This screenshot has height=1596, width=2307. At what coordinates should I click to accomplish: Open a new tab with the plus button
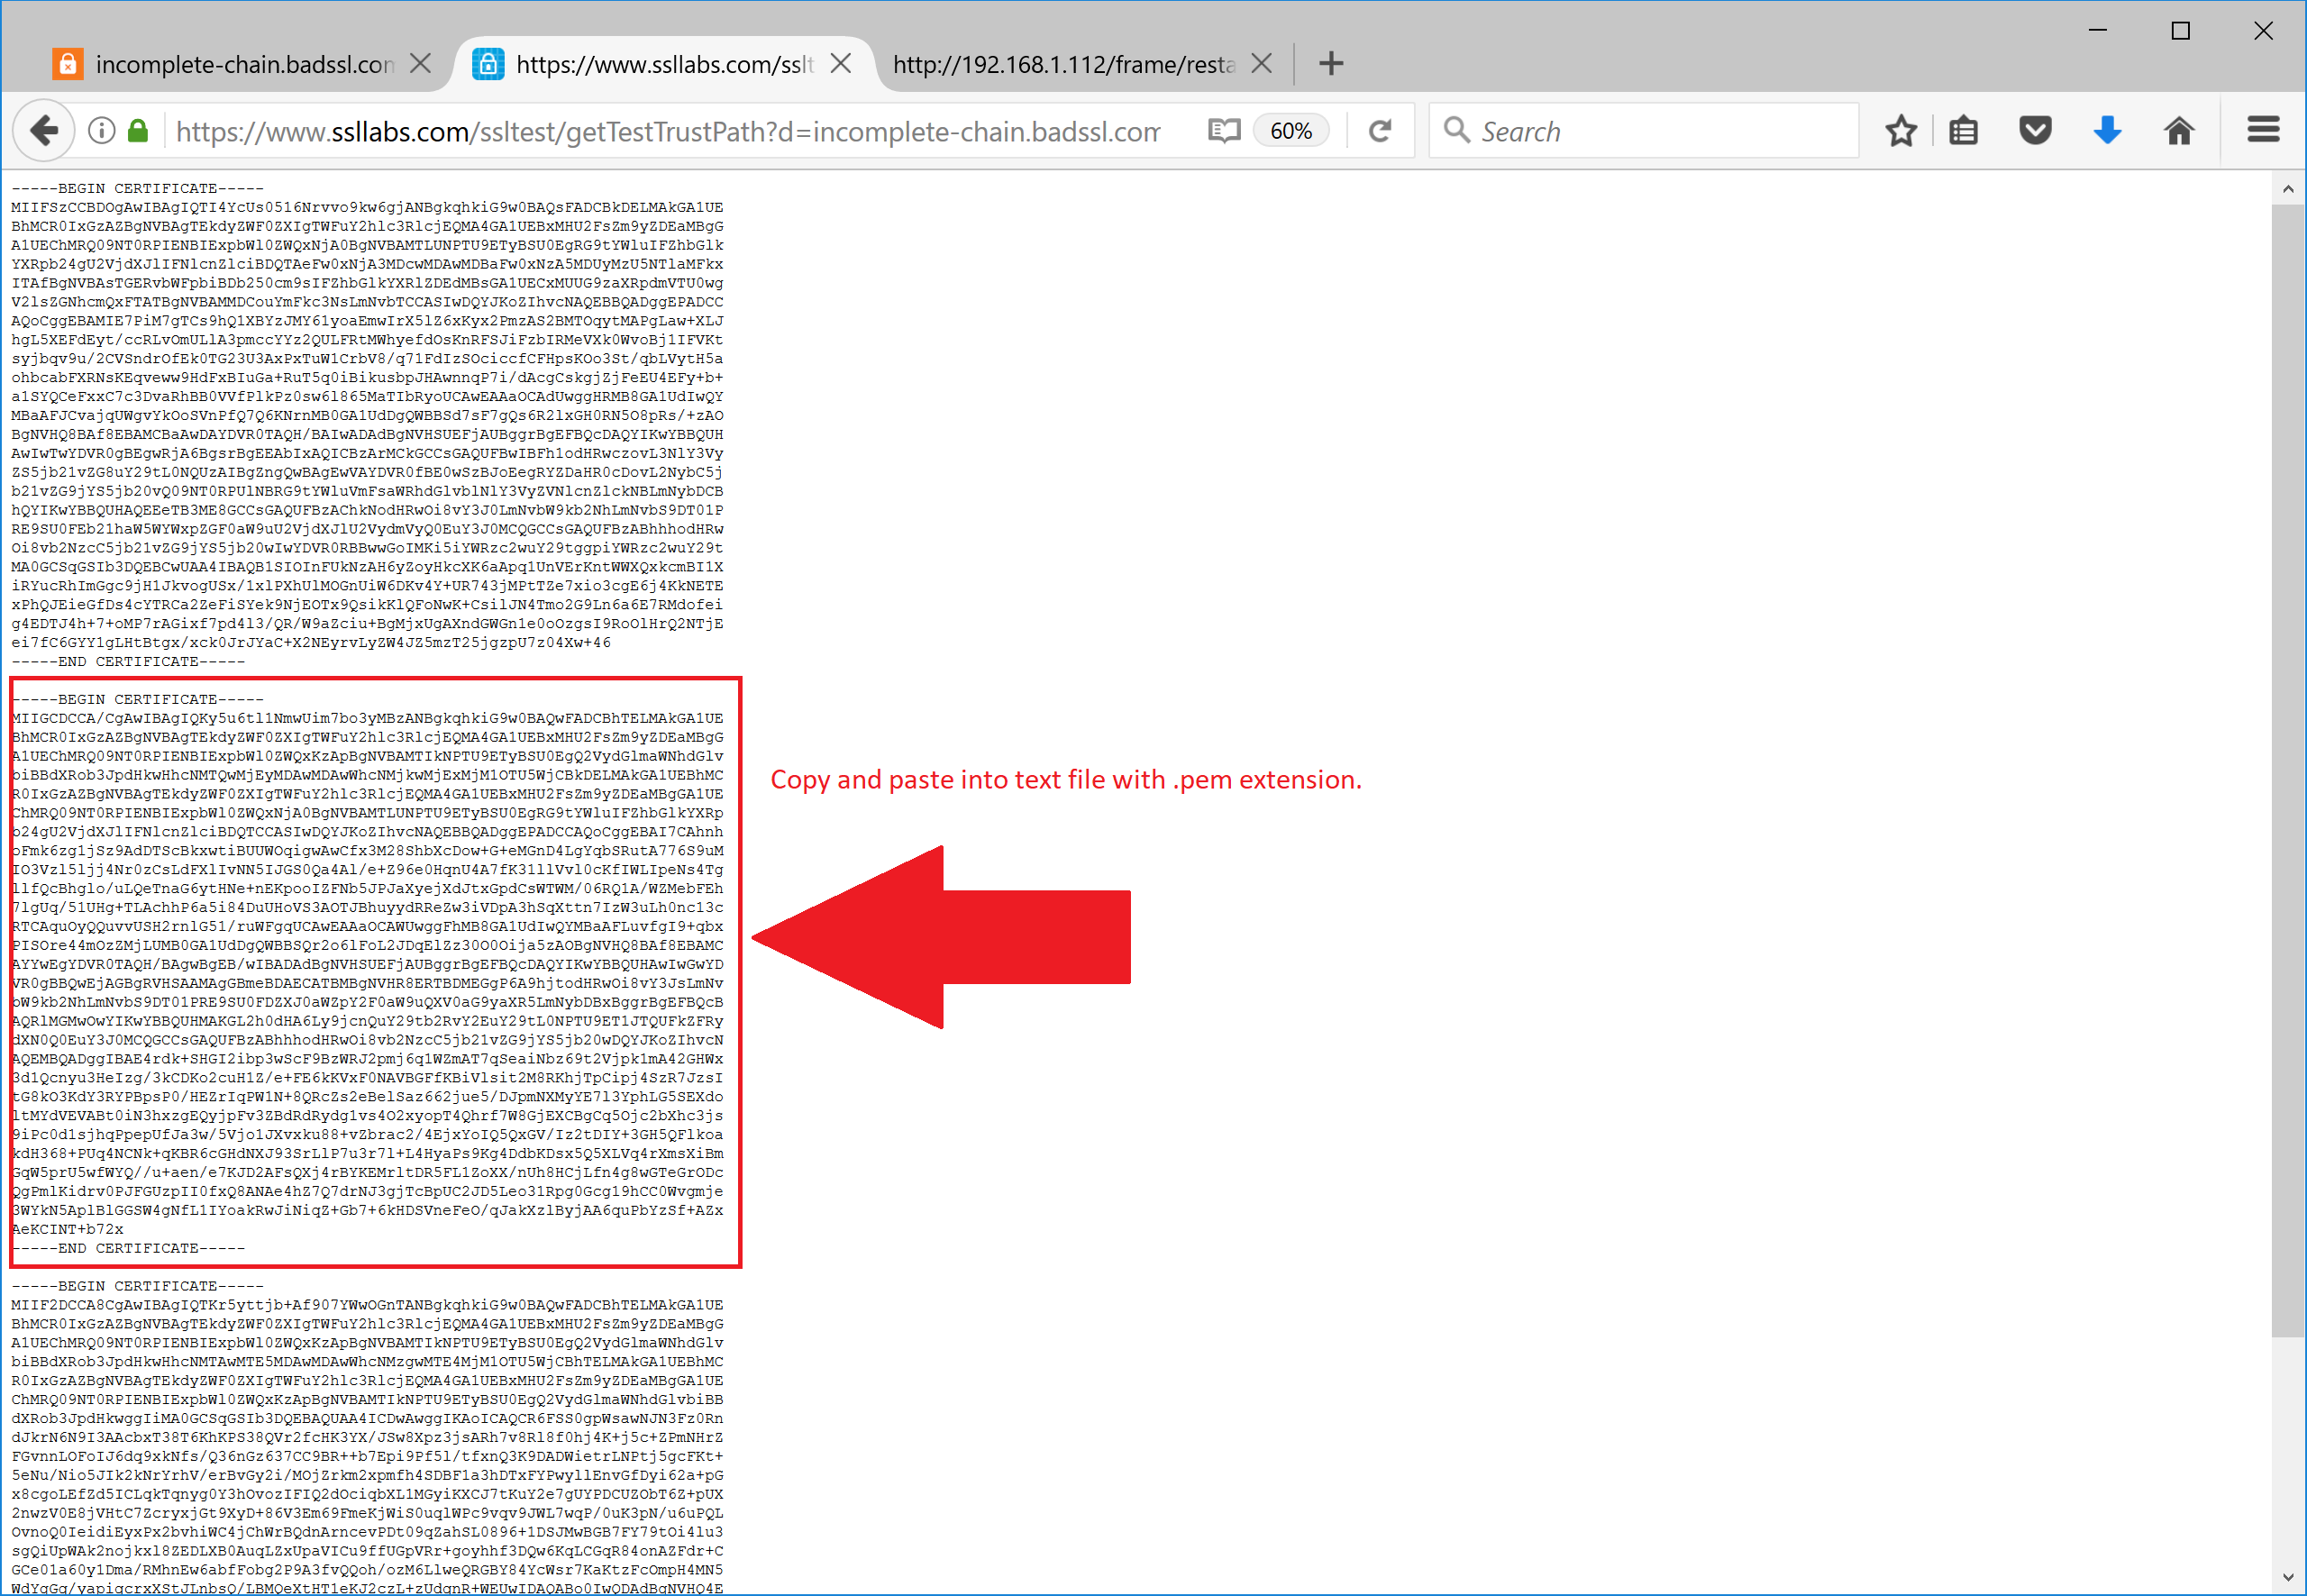click(1331, 64)
